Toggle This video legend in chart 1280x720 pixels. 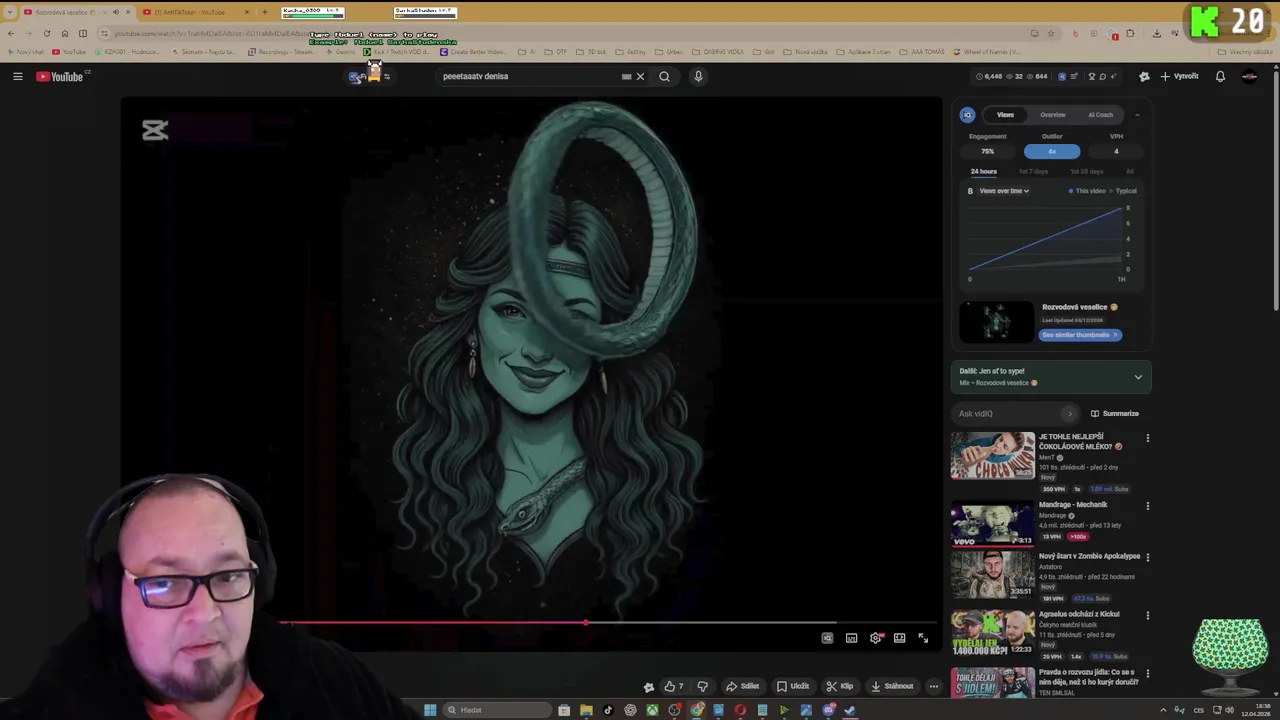point(1087,191)
